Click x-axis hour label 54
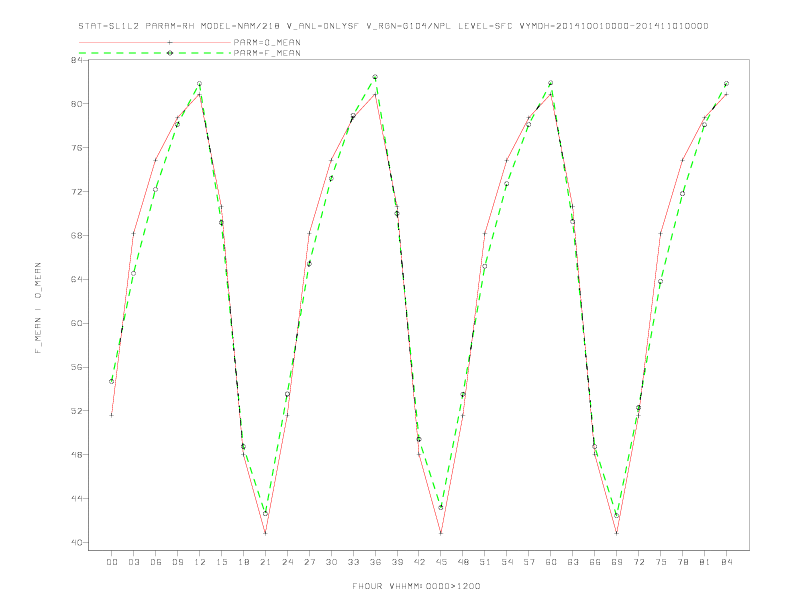The width and height of the screenshot is (792, 612). click(507, 562)
